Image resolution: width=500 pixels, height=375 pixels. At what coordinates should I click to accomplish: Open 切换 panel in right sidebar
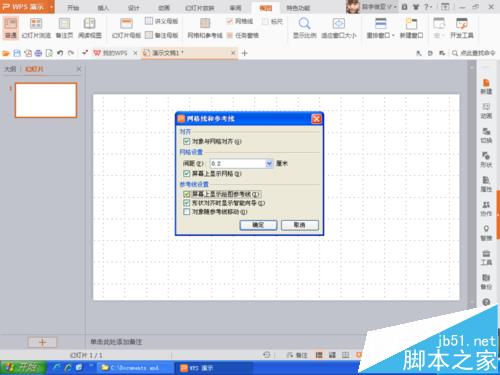click(486, 135)
